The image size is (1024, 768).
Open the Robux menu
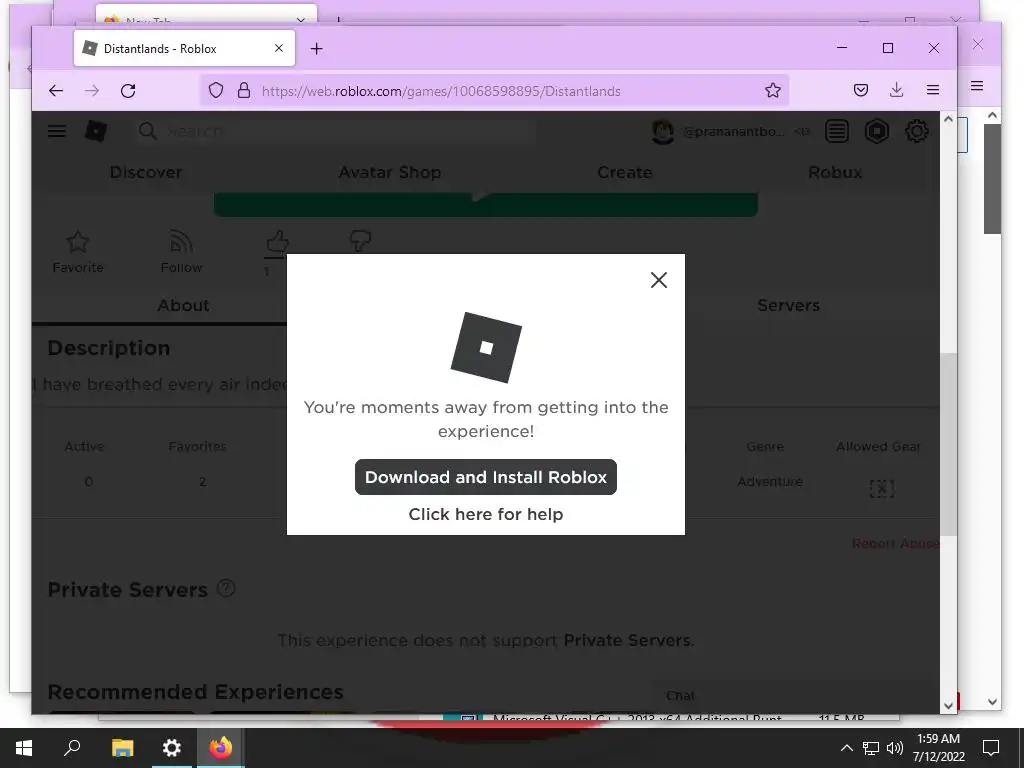(835, 172)
